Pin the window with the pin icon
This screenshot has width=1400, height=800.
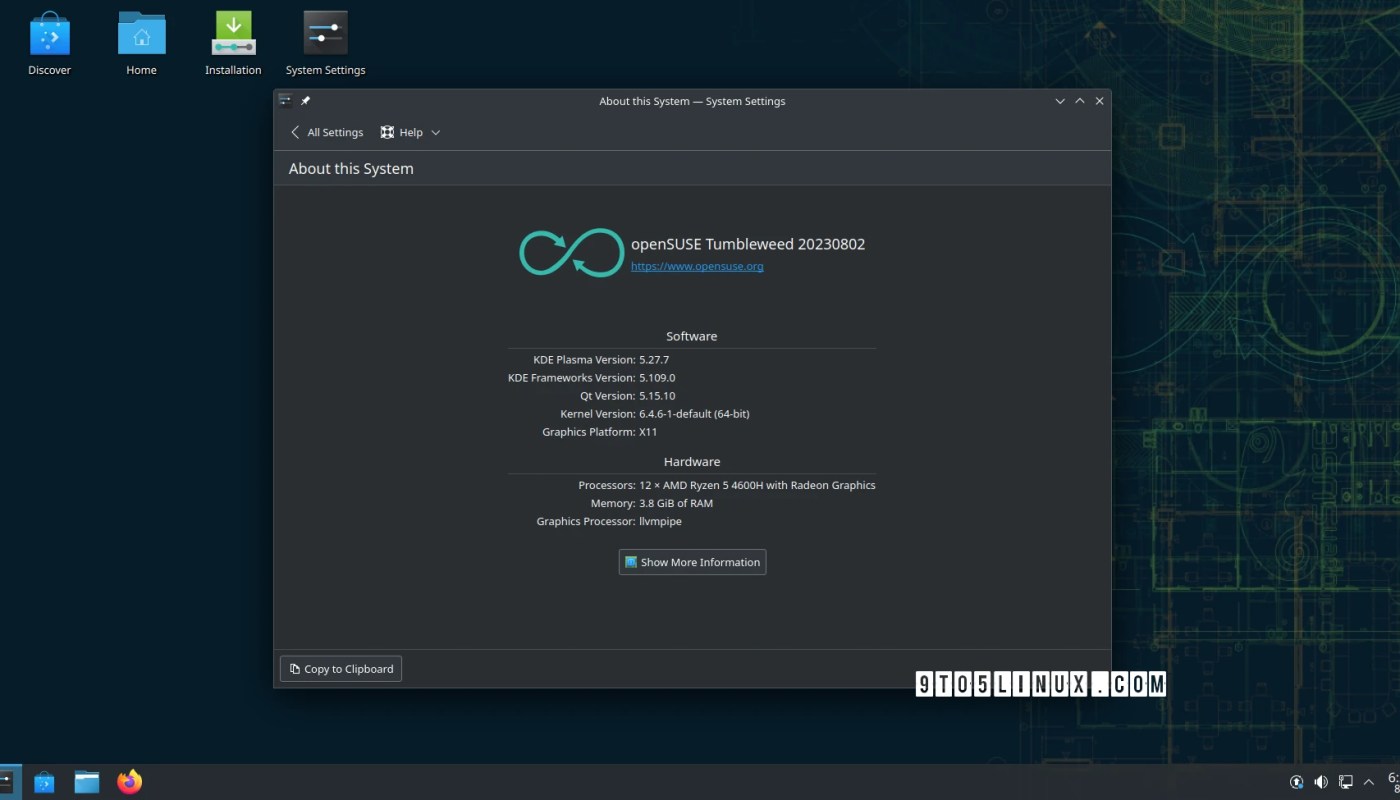(305, 101)
